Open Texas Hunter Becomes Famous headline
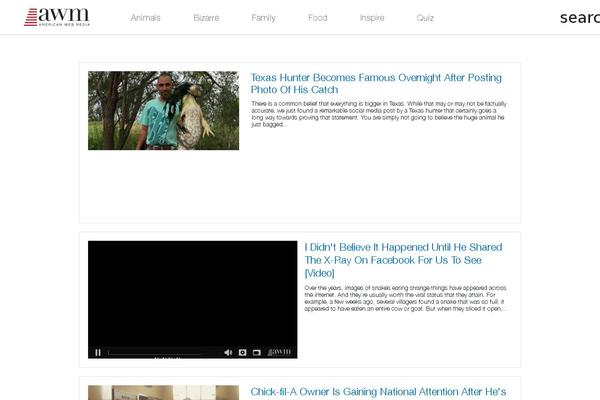 (376, 83)
